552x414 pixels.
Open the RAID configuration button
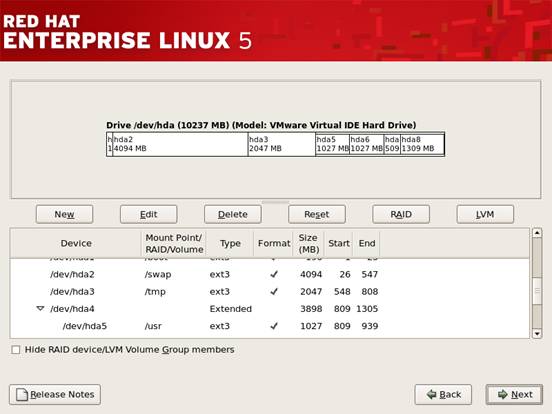pos(401,214)
